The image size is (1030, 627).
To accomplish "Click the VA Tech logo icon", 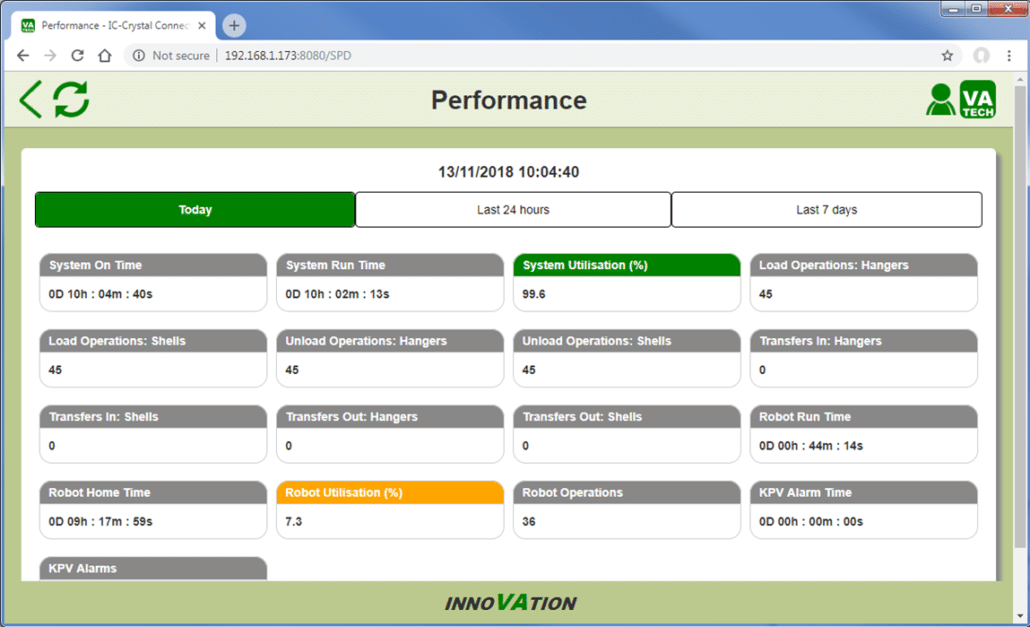I will pyautogui.click(x=977, y=100).
